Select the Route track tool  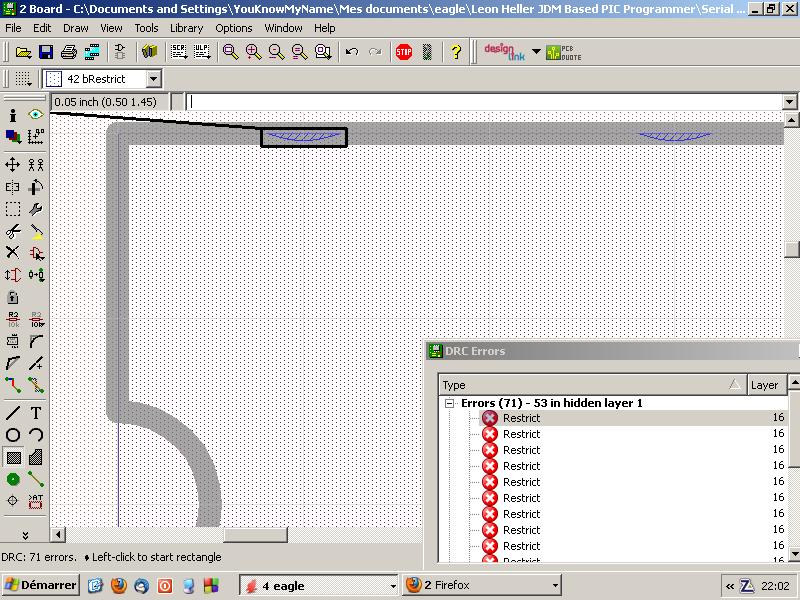point(13,385)
